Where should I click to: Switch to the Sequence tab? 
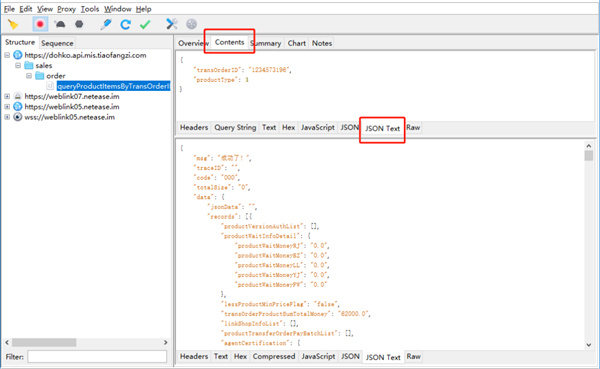coord(57,43)
